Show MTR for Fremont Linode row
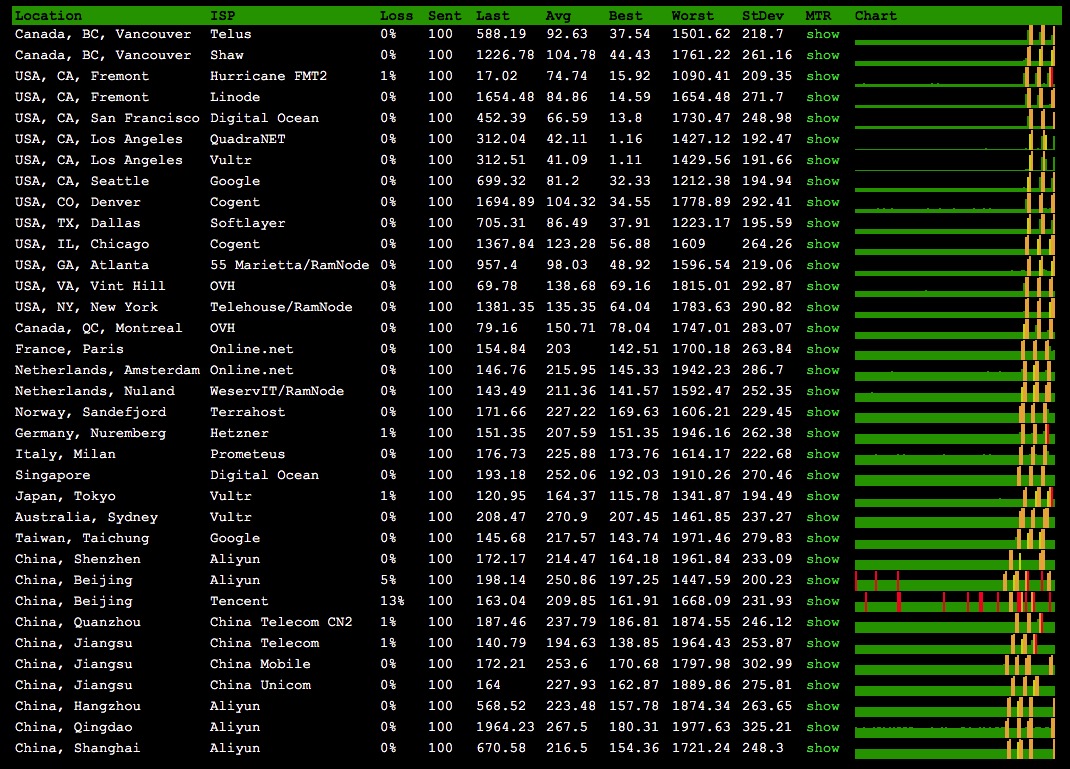Viewport: 1070px width, 769px height. pos(823,97)
